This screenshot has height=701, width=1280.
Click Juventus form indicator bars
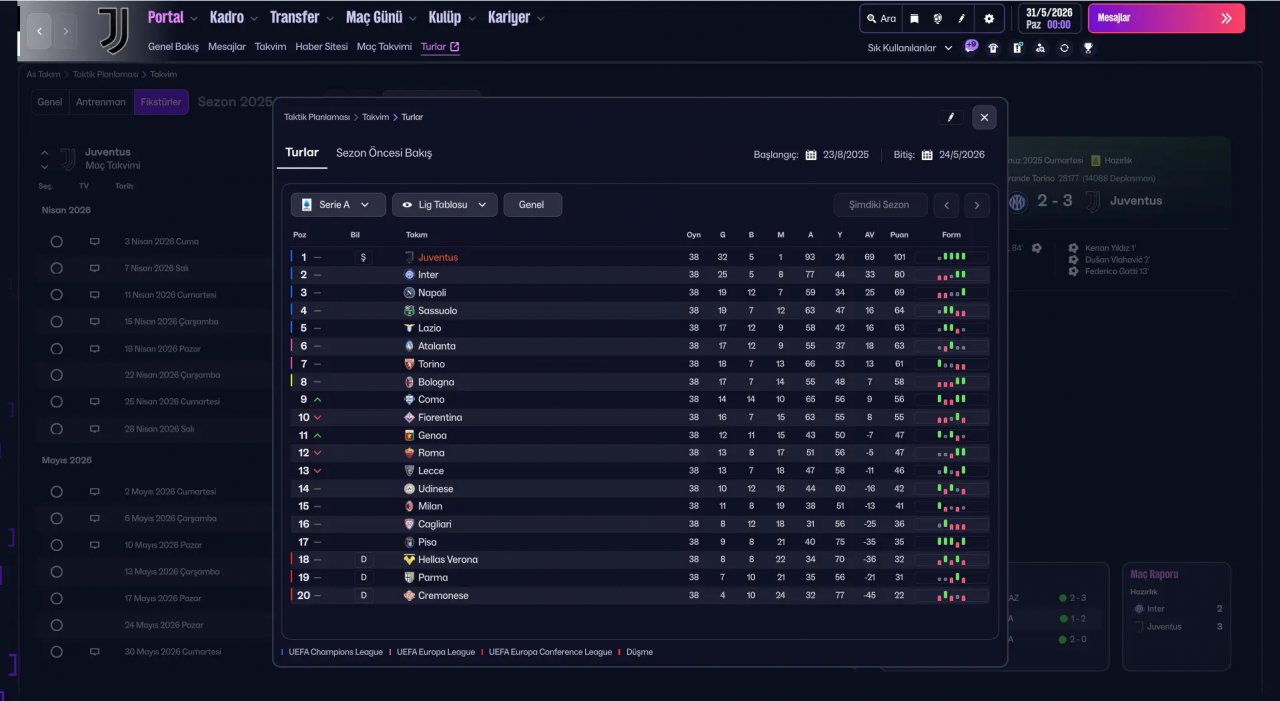tap(952, 257)
